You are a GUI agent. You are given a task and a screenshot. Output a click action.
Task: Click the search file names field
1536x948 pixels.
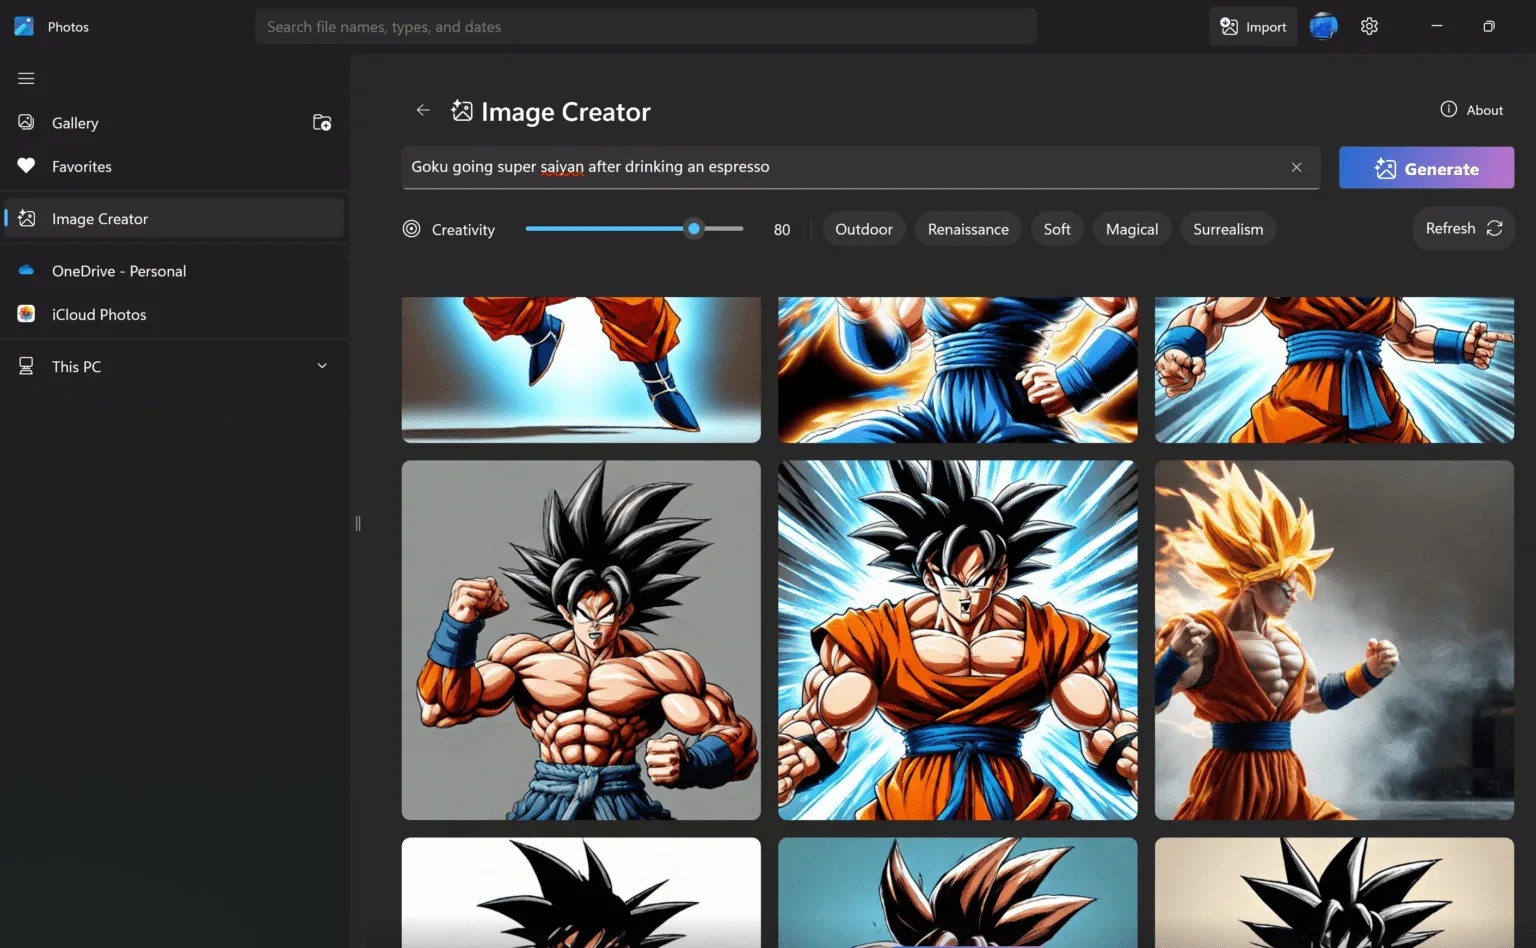point(645,27)
